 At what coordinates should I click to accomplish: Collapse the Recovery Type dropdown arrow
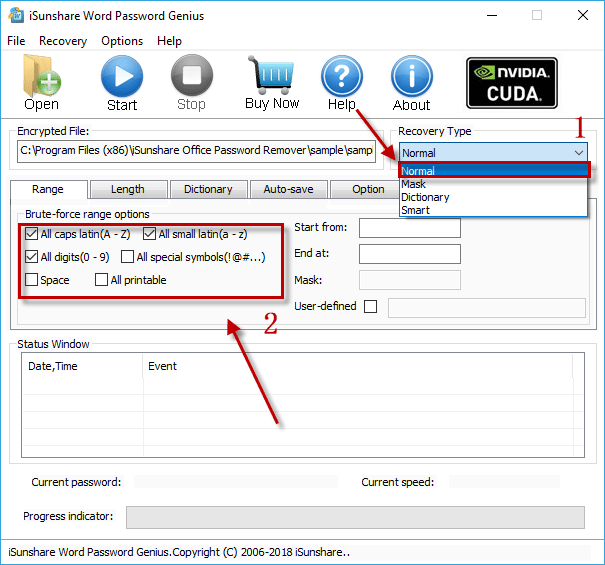pyautogui.click(x=579, y=152)
